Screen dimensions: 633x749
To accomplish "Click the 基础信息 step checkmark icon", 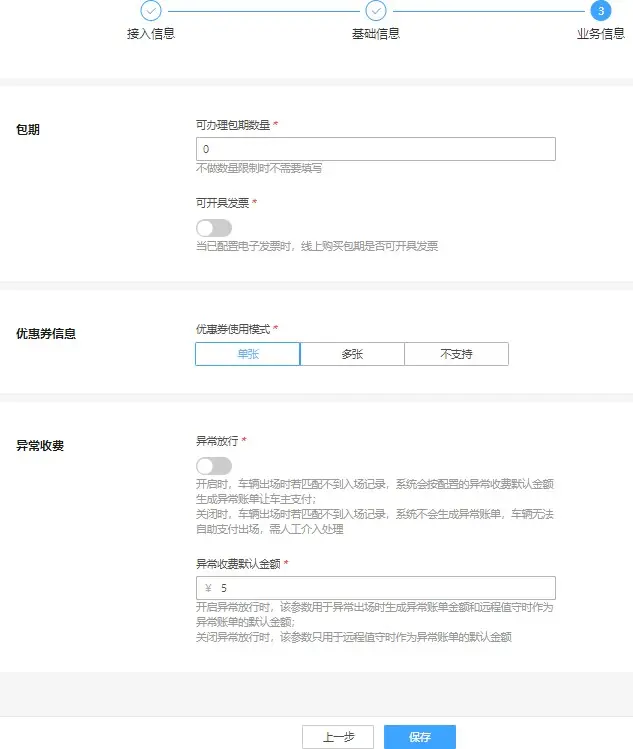I will pos(376,11).
